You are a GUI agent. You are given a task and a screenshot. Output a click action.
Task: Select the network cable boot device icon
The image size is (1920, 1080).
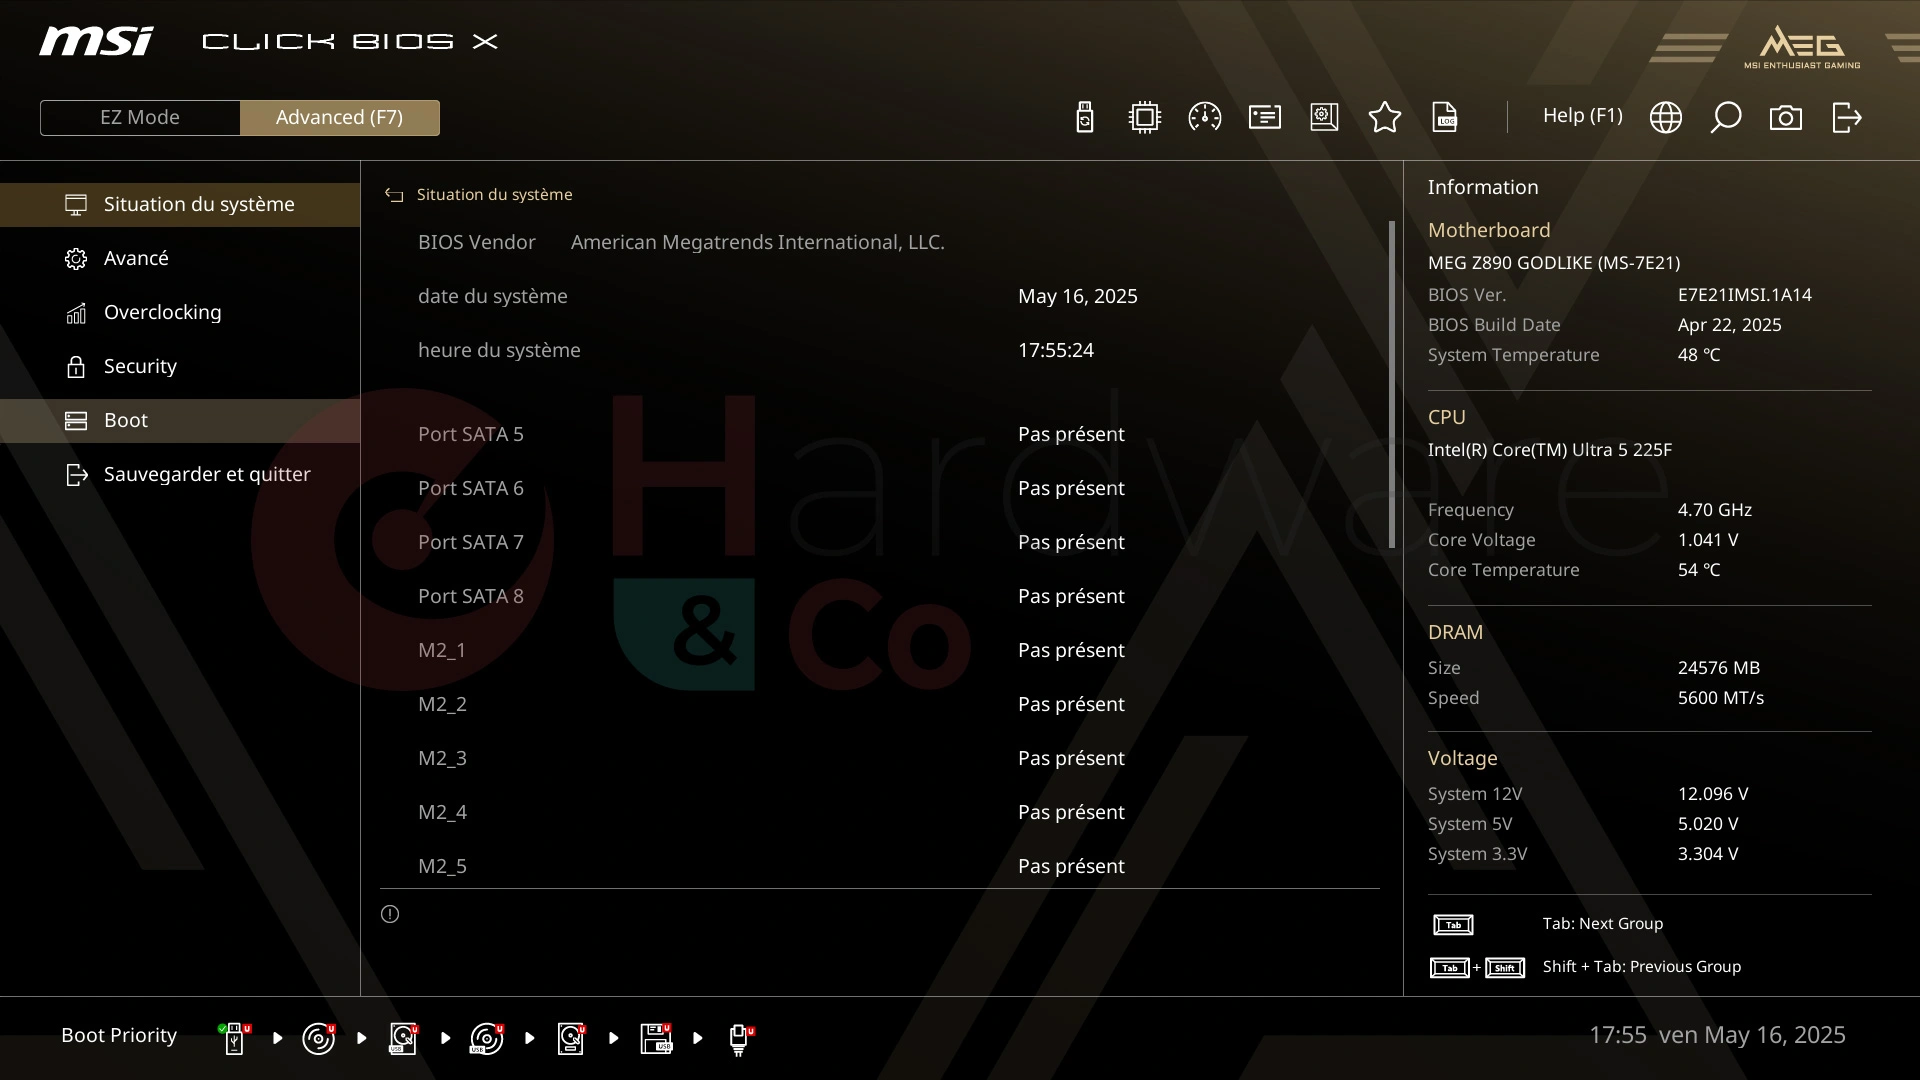click(740, 1039)
